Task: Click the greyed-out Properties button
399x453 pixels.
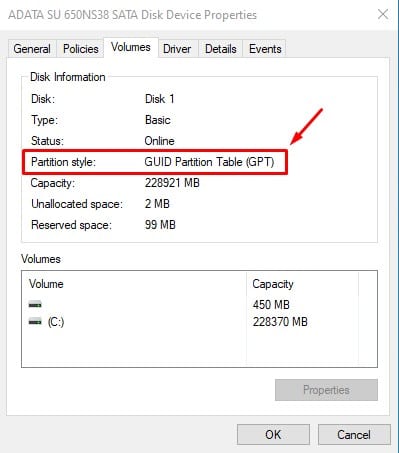Action: [326, 390]
